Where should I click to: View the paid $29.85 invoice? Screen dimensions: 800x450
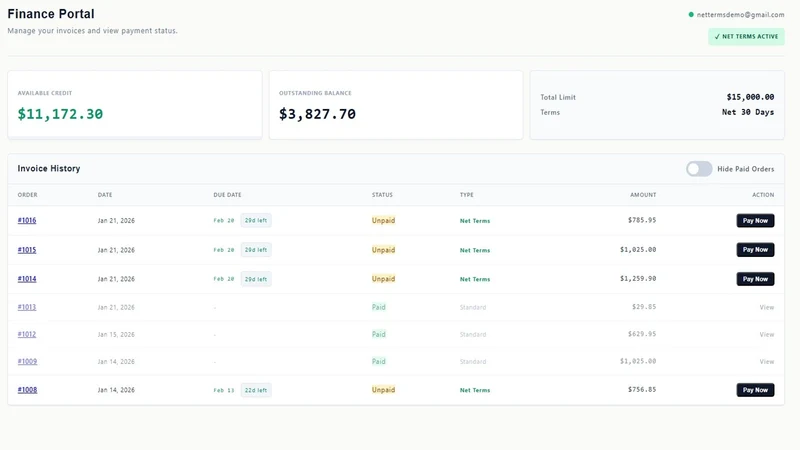click(x=767, y=307)
